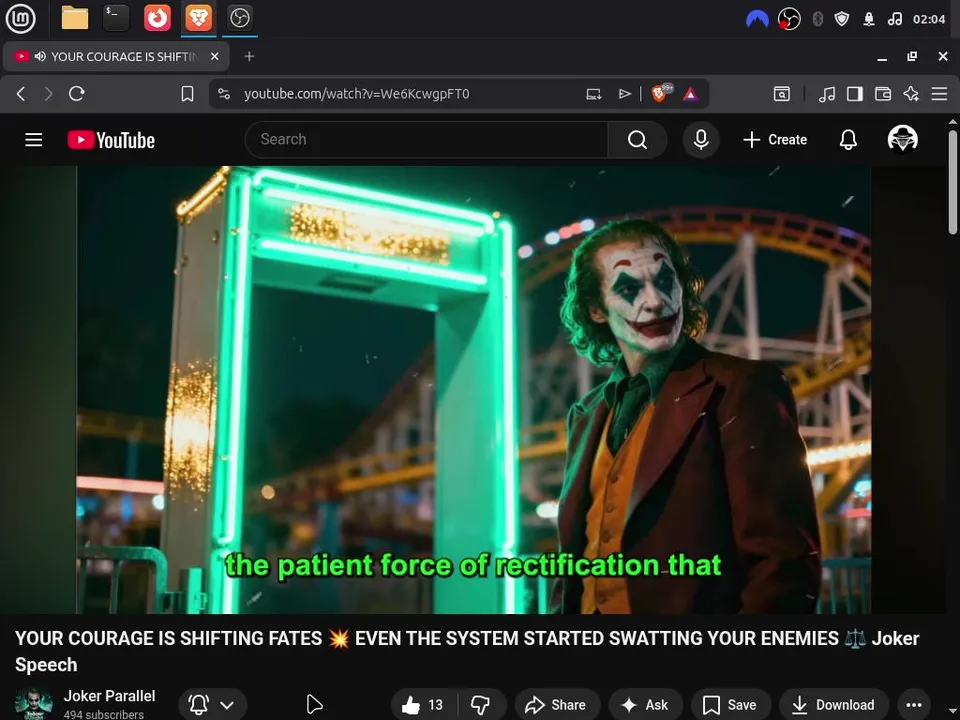Like the video
The width and height of the screenshot is (960, 720).
click(424, 705)
